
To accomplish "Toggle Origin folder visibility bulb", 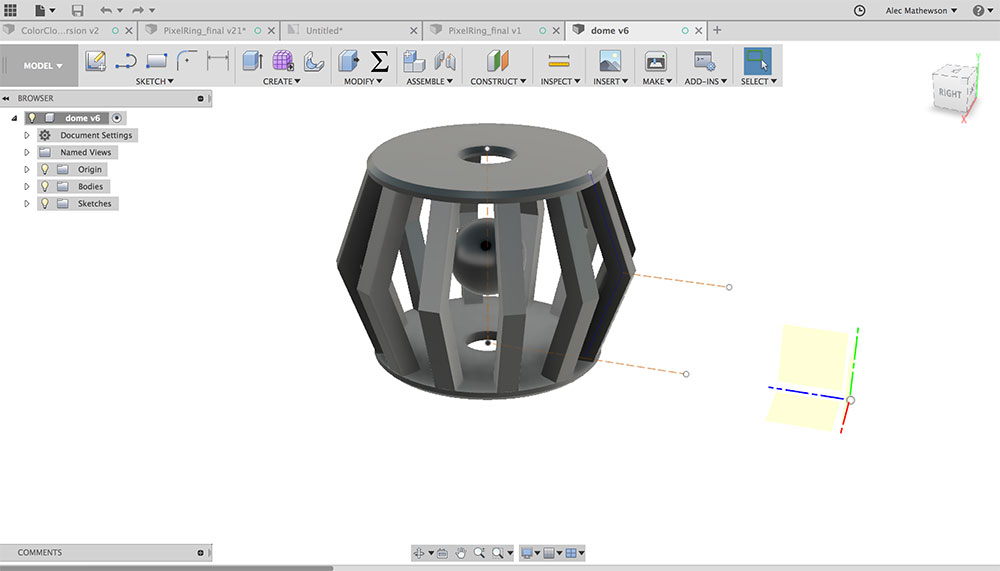I will pos(45,170).
